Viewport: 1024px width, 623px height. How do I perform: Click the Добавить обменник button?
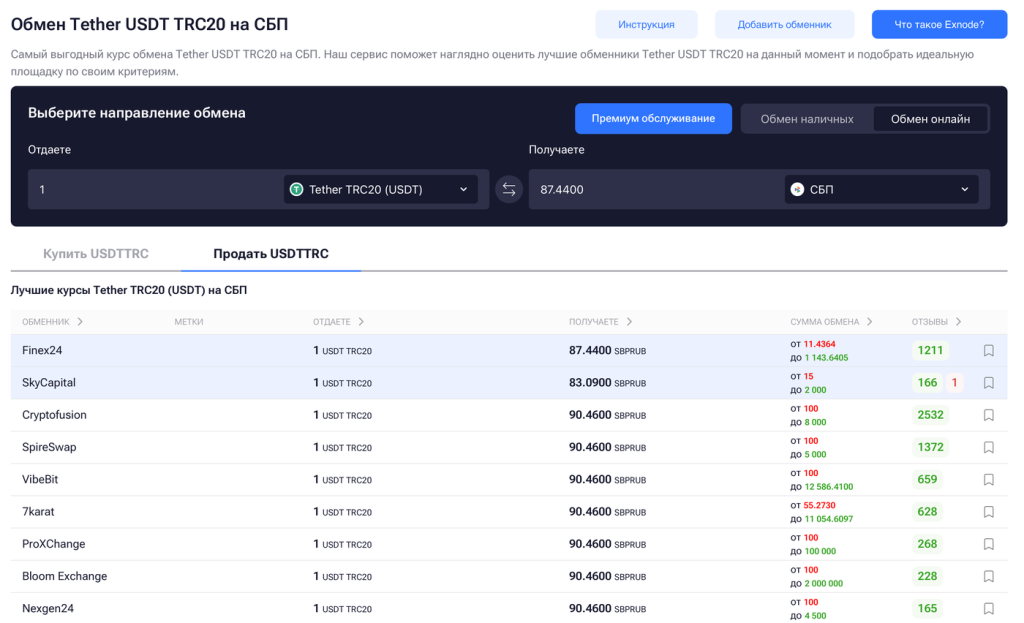click(x=784, y=24)
